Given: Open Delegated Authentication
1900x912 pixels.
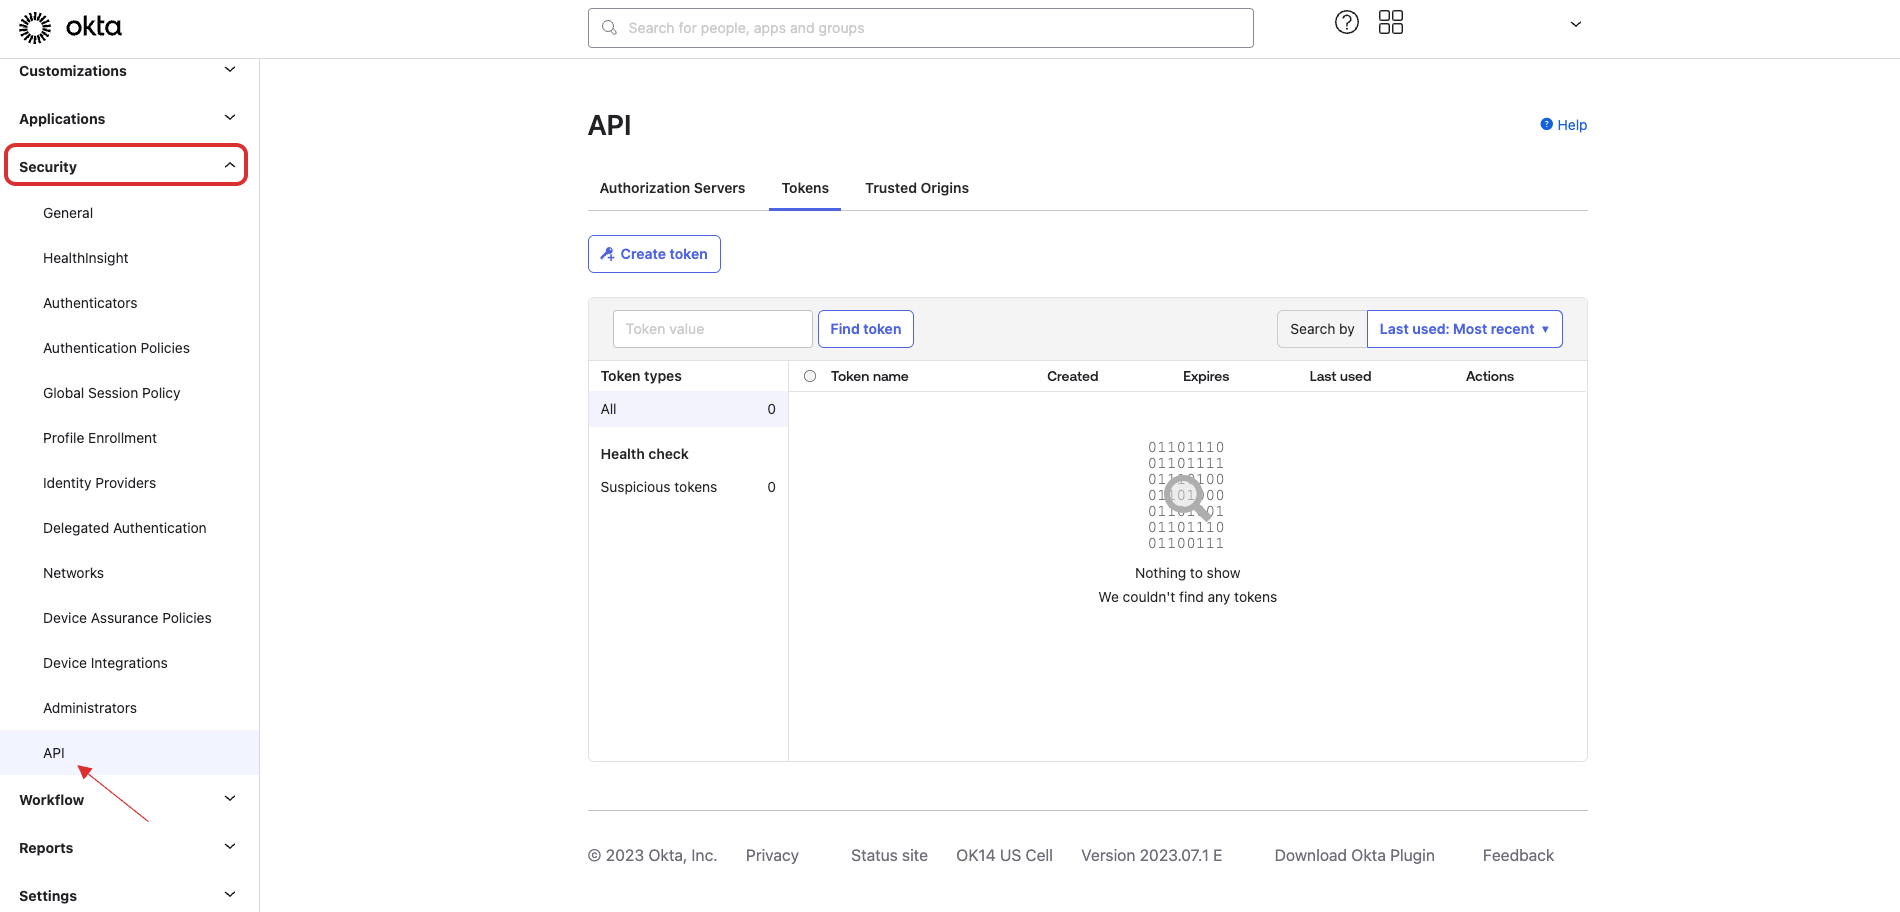Looking at the screenshot, I should pyautogui.click(x=125, y=528).
